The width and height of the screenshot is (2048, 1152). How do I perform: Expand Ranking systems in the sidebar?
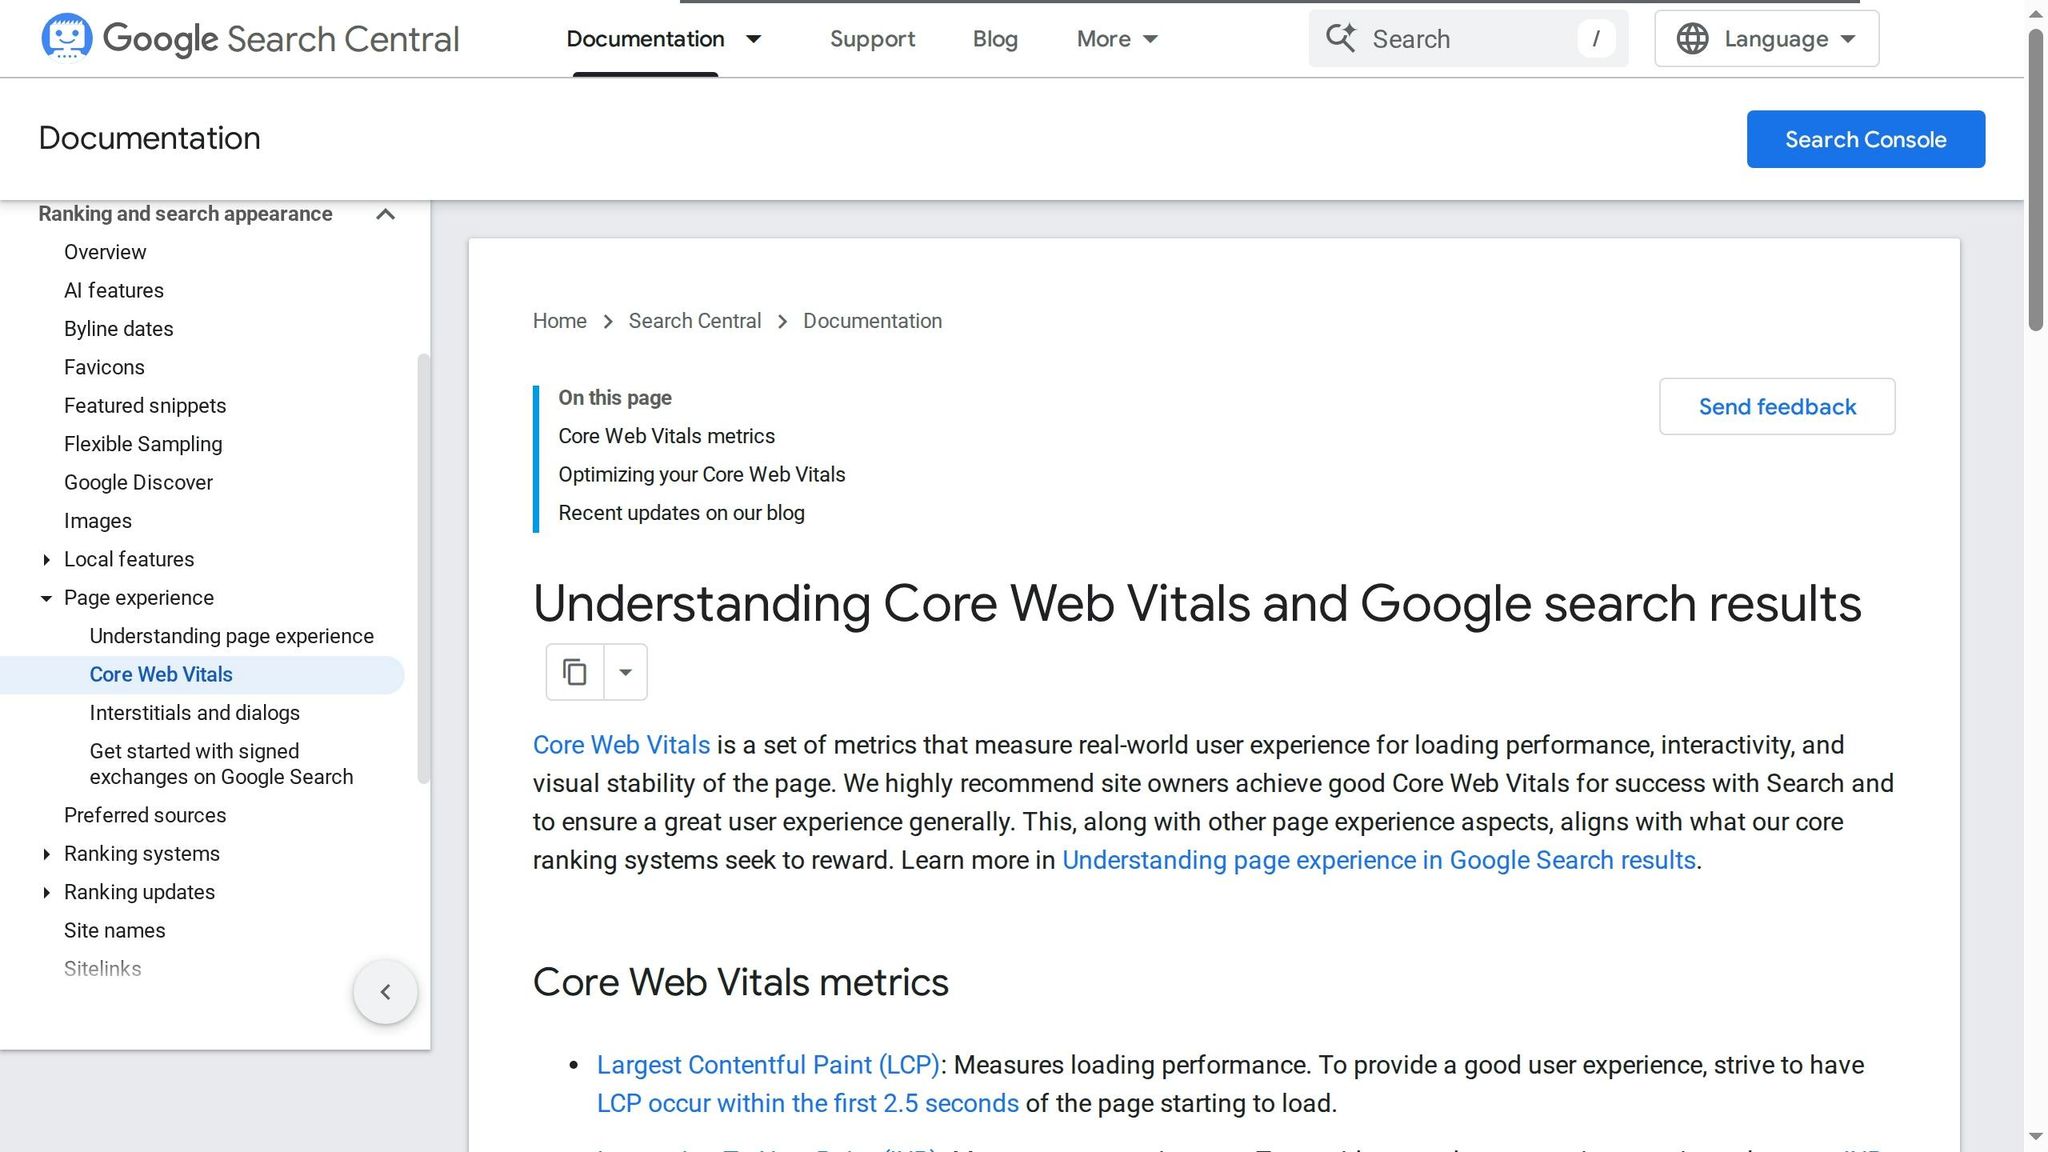pos(46,854)
